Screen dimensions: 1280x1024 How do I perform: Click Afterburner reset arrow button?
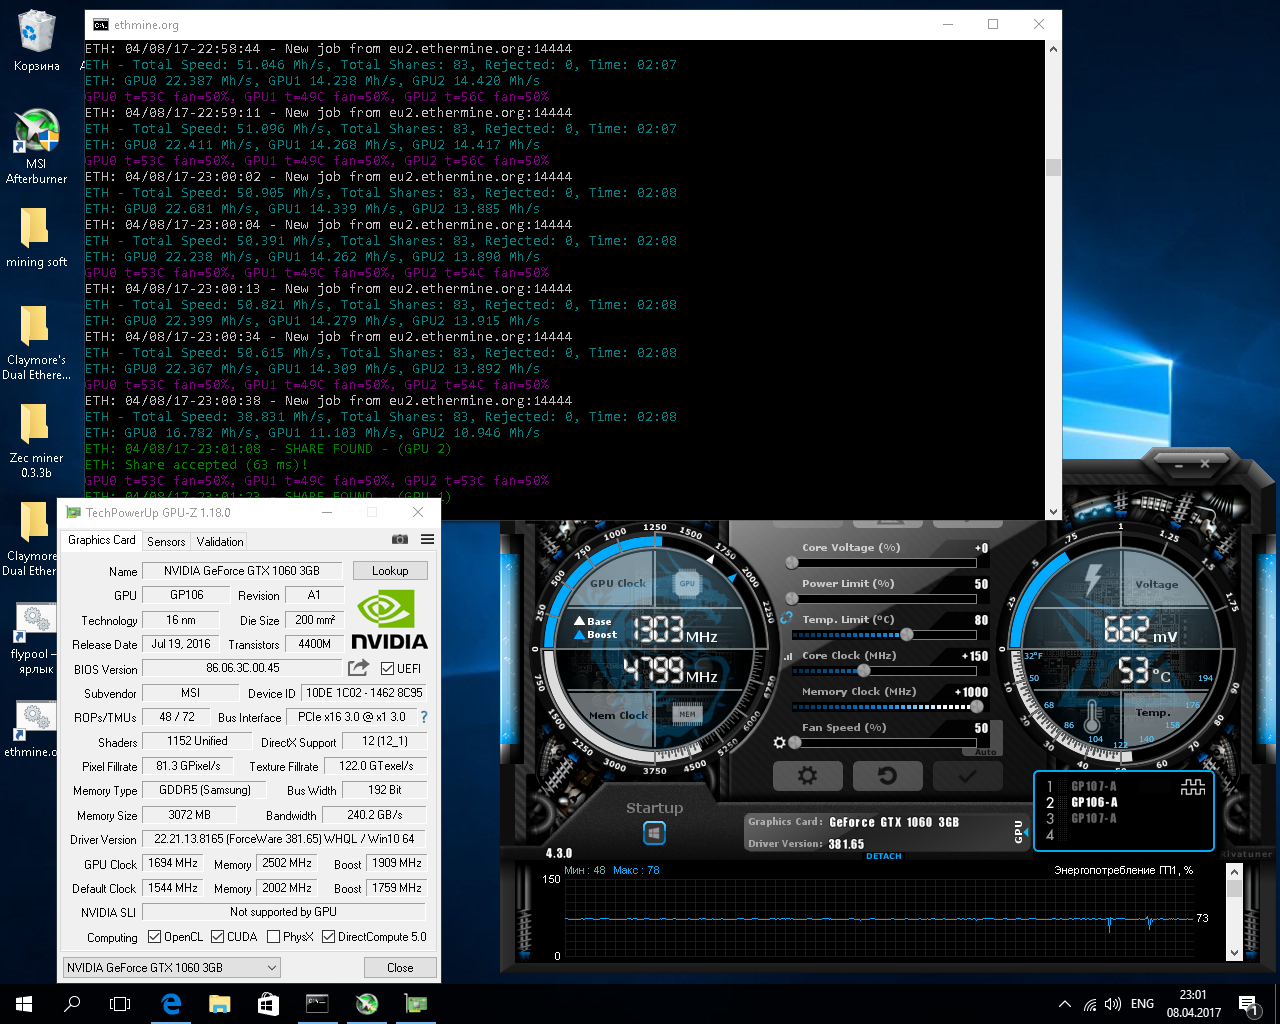pos(887,775)
